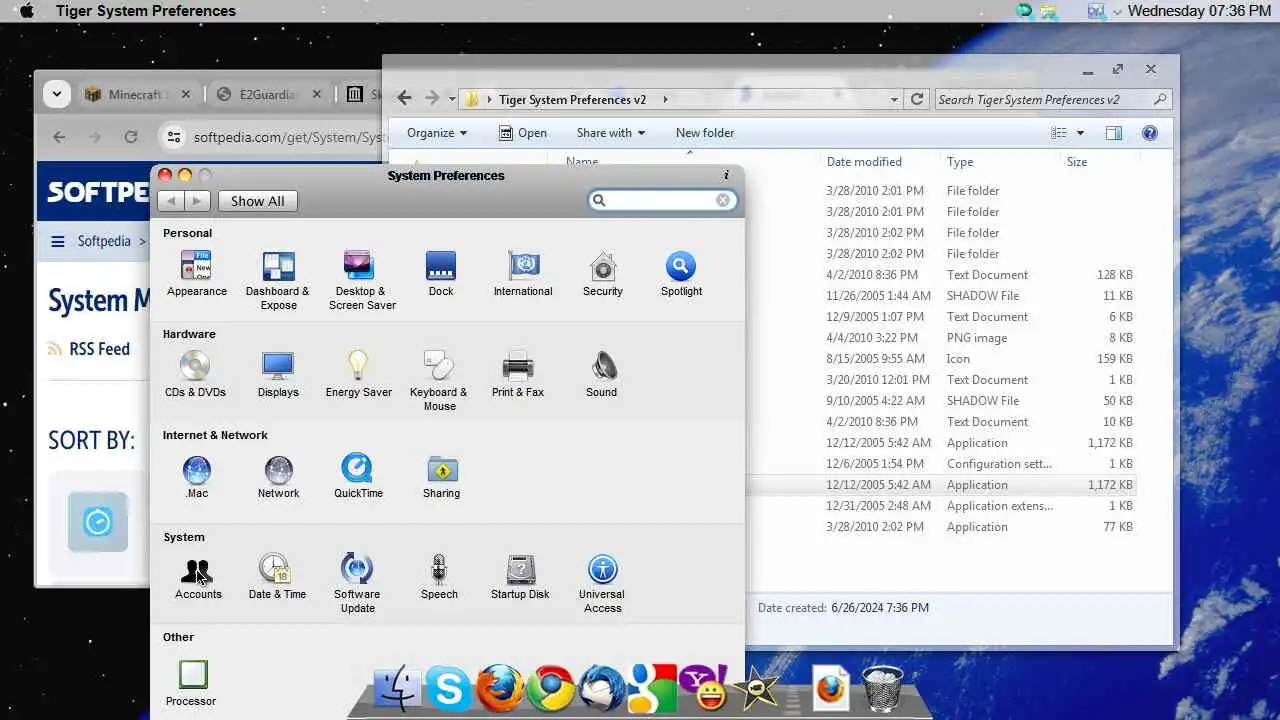The width and height of the screenshot is (1280, 720).
Task: Open the Dock preference pane
Action: pyautogui.click(x=441, y=273)
